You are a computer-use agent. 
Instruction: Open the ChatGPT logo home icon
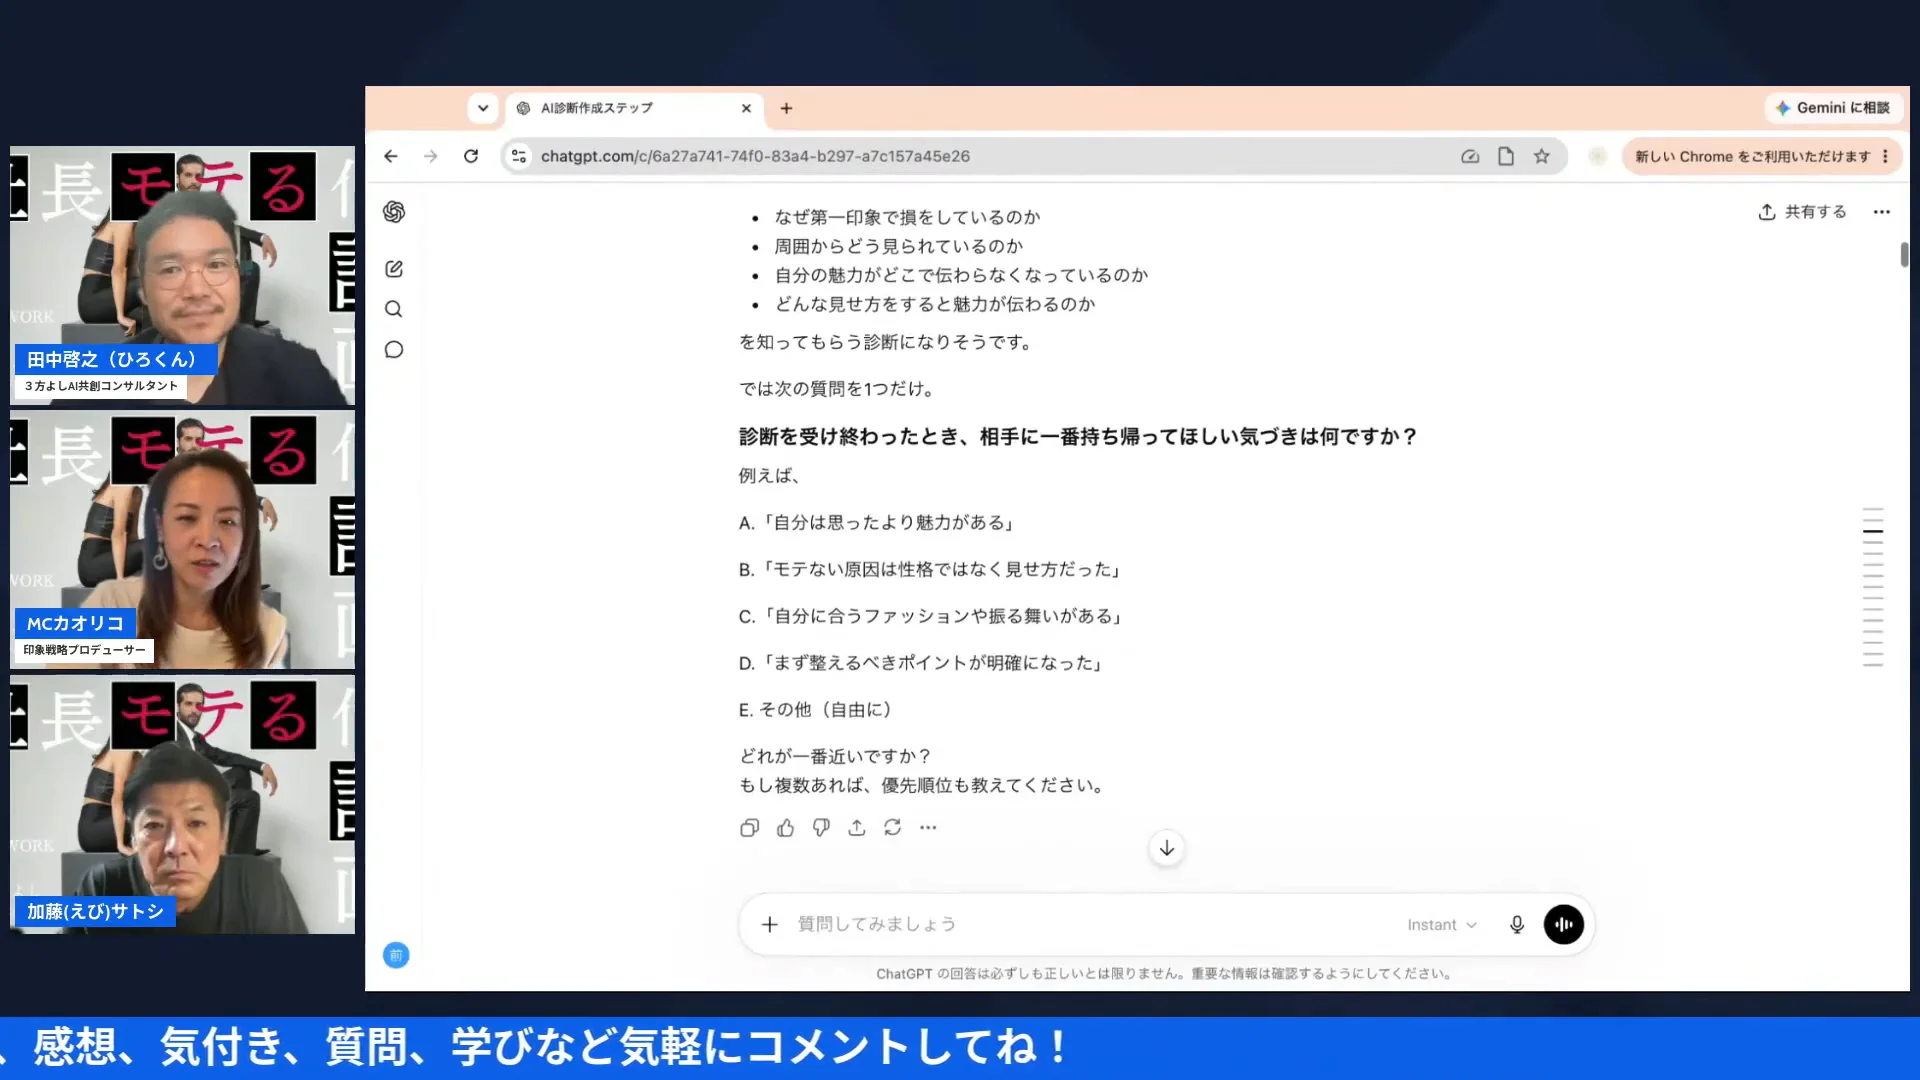pos(394,212)
